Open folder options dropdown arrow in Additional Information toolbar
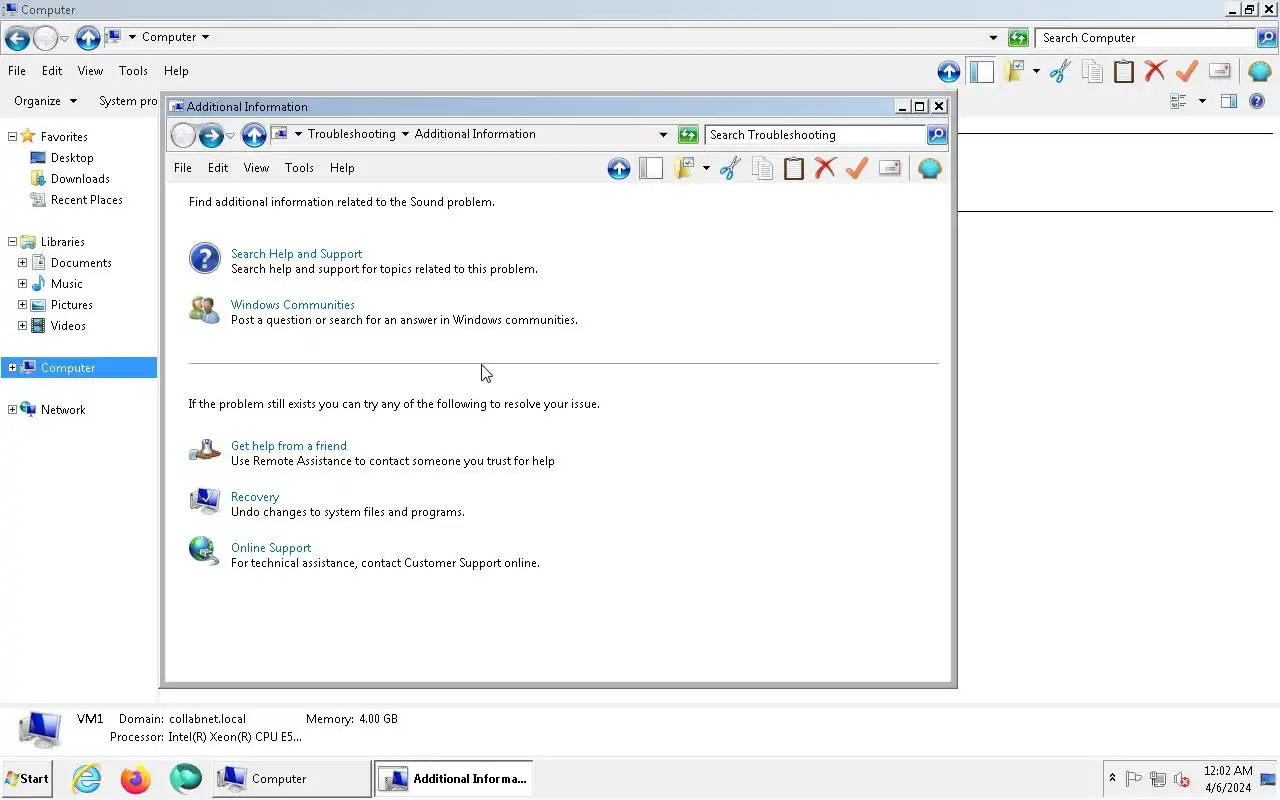This screenshot has width=1280, height=800. click(x=706, y=169)
